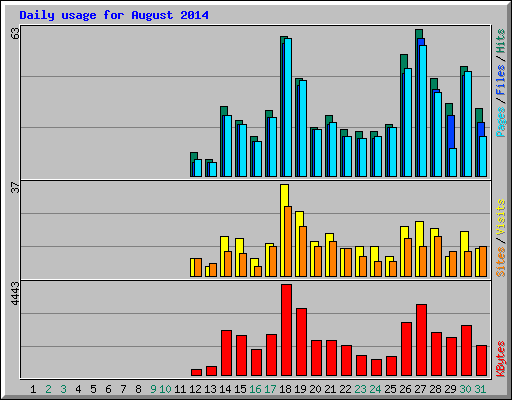
Task: Click day label 4 on the x-axis
Action: [78, 389]
